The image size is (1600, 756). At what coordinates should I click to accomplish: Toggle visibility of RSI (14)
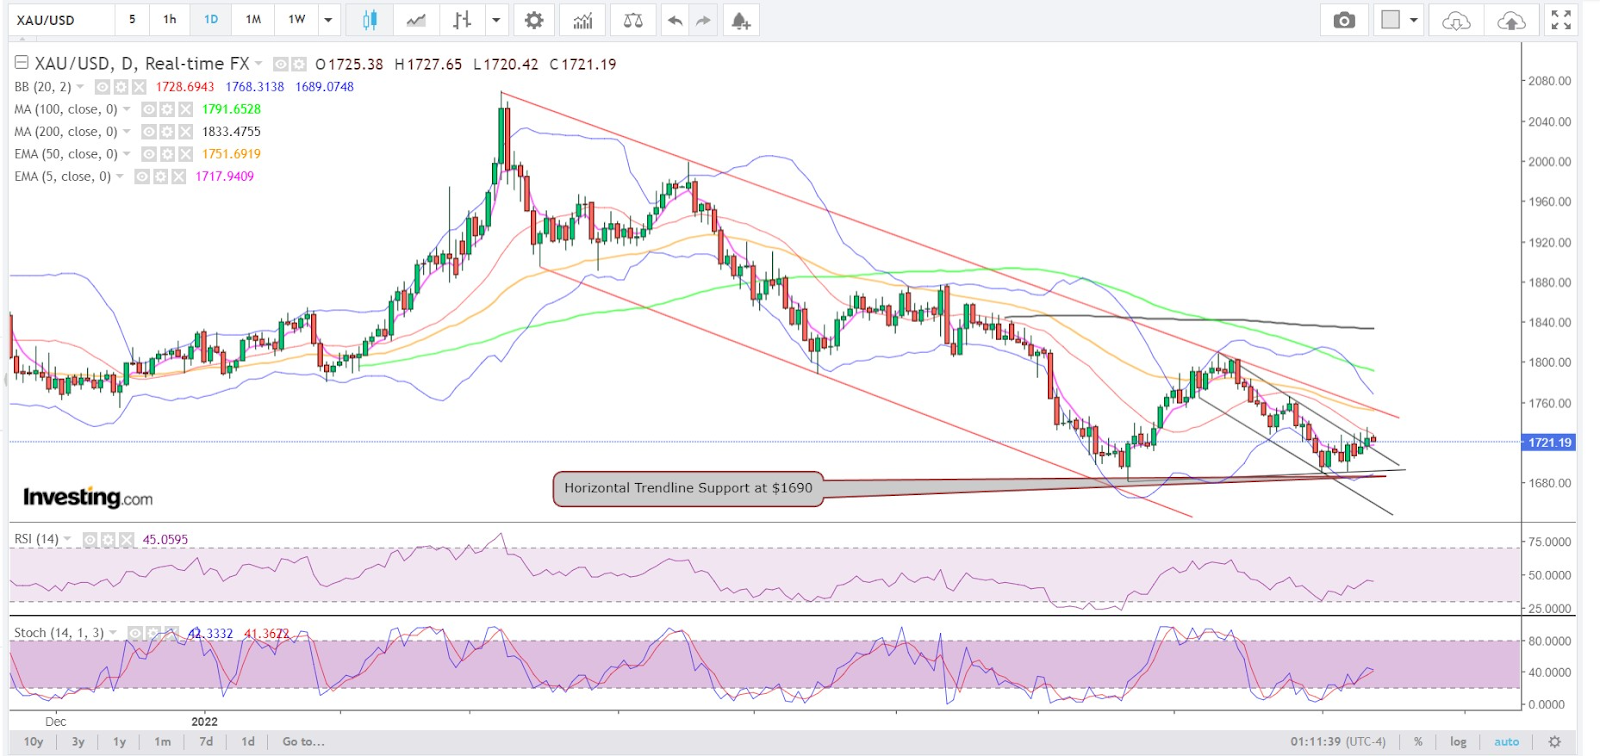click(x=89, y=539)
